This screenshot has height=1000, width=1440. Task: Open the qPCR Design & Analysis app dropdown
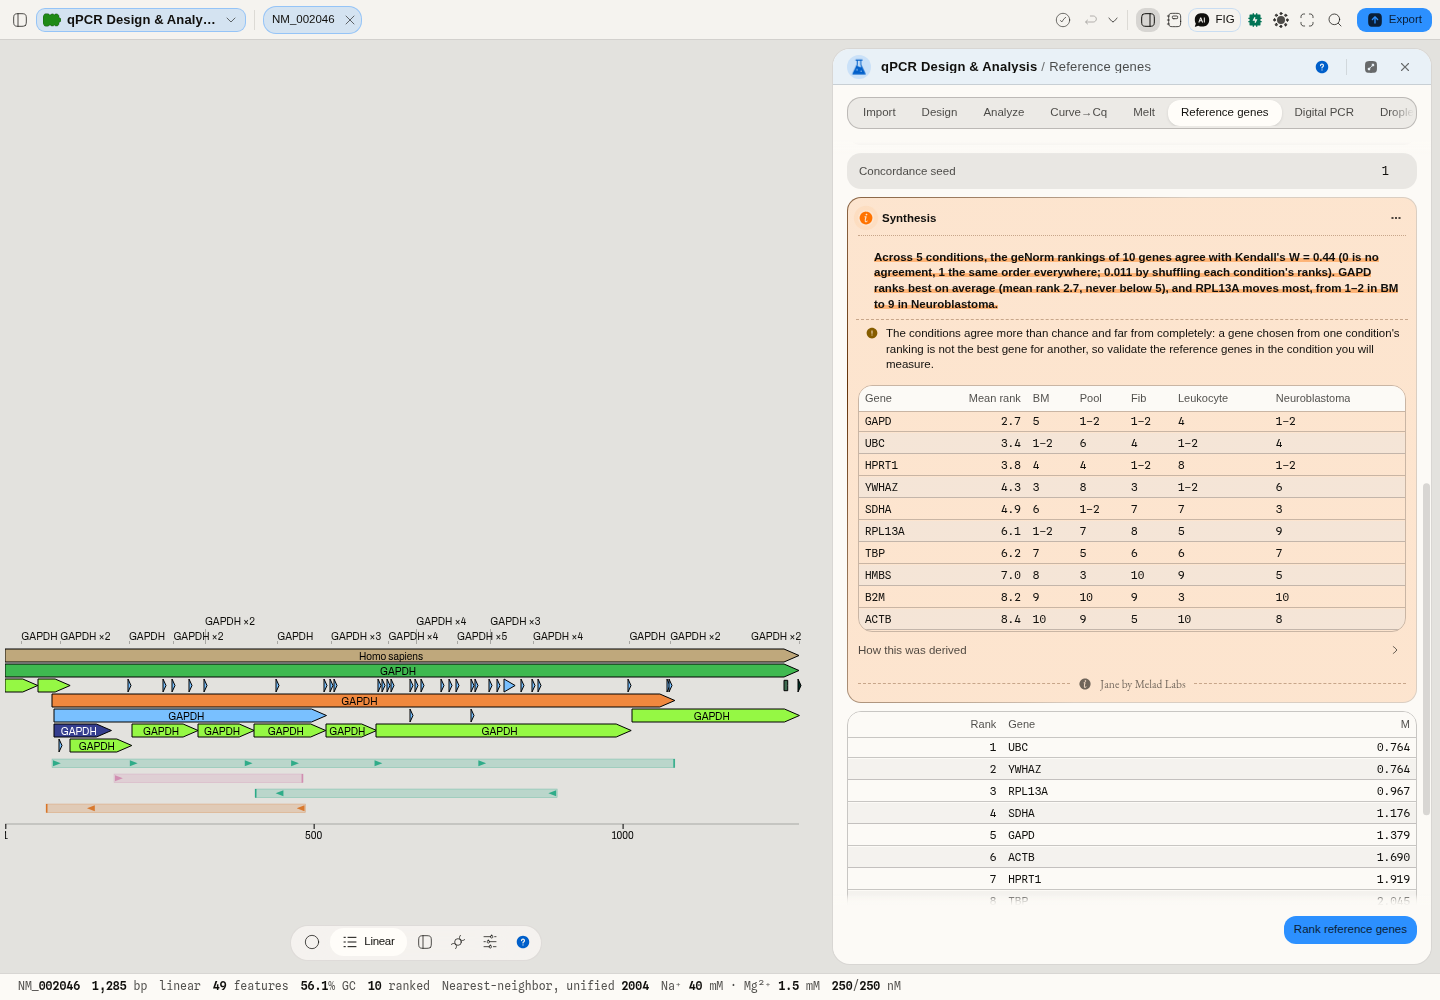(141, 20)
